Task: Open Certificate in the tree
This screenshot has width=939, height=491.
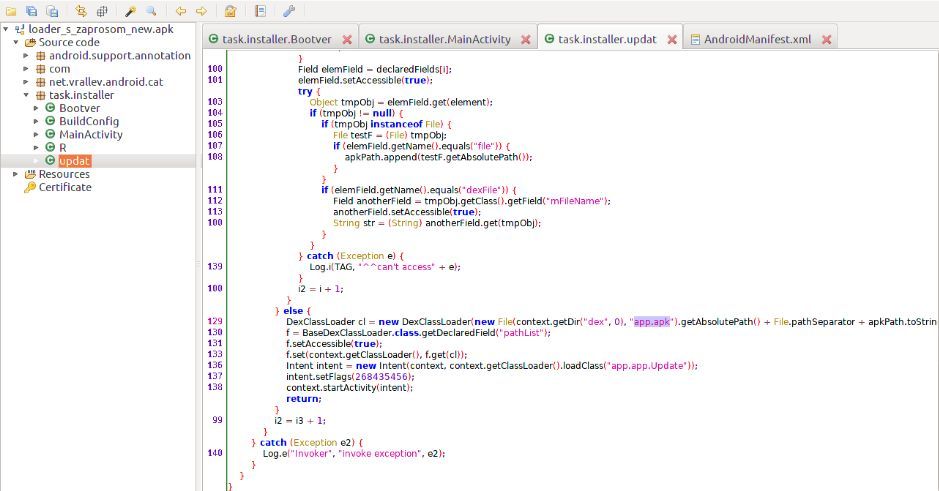Action: [x=64, y=187]
